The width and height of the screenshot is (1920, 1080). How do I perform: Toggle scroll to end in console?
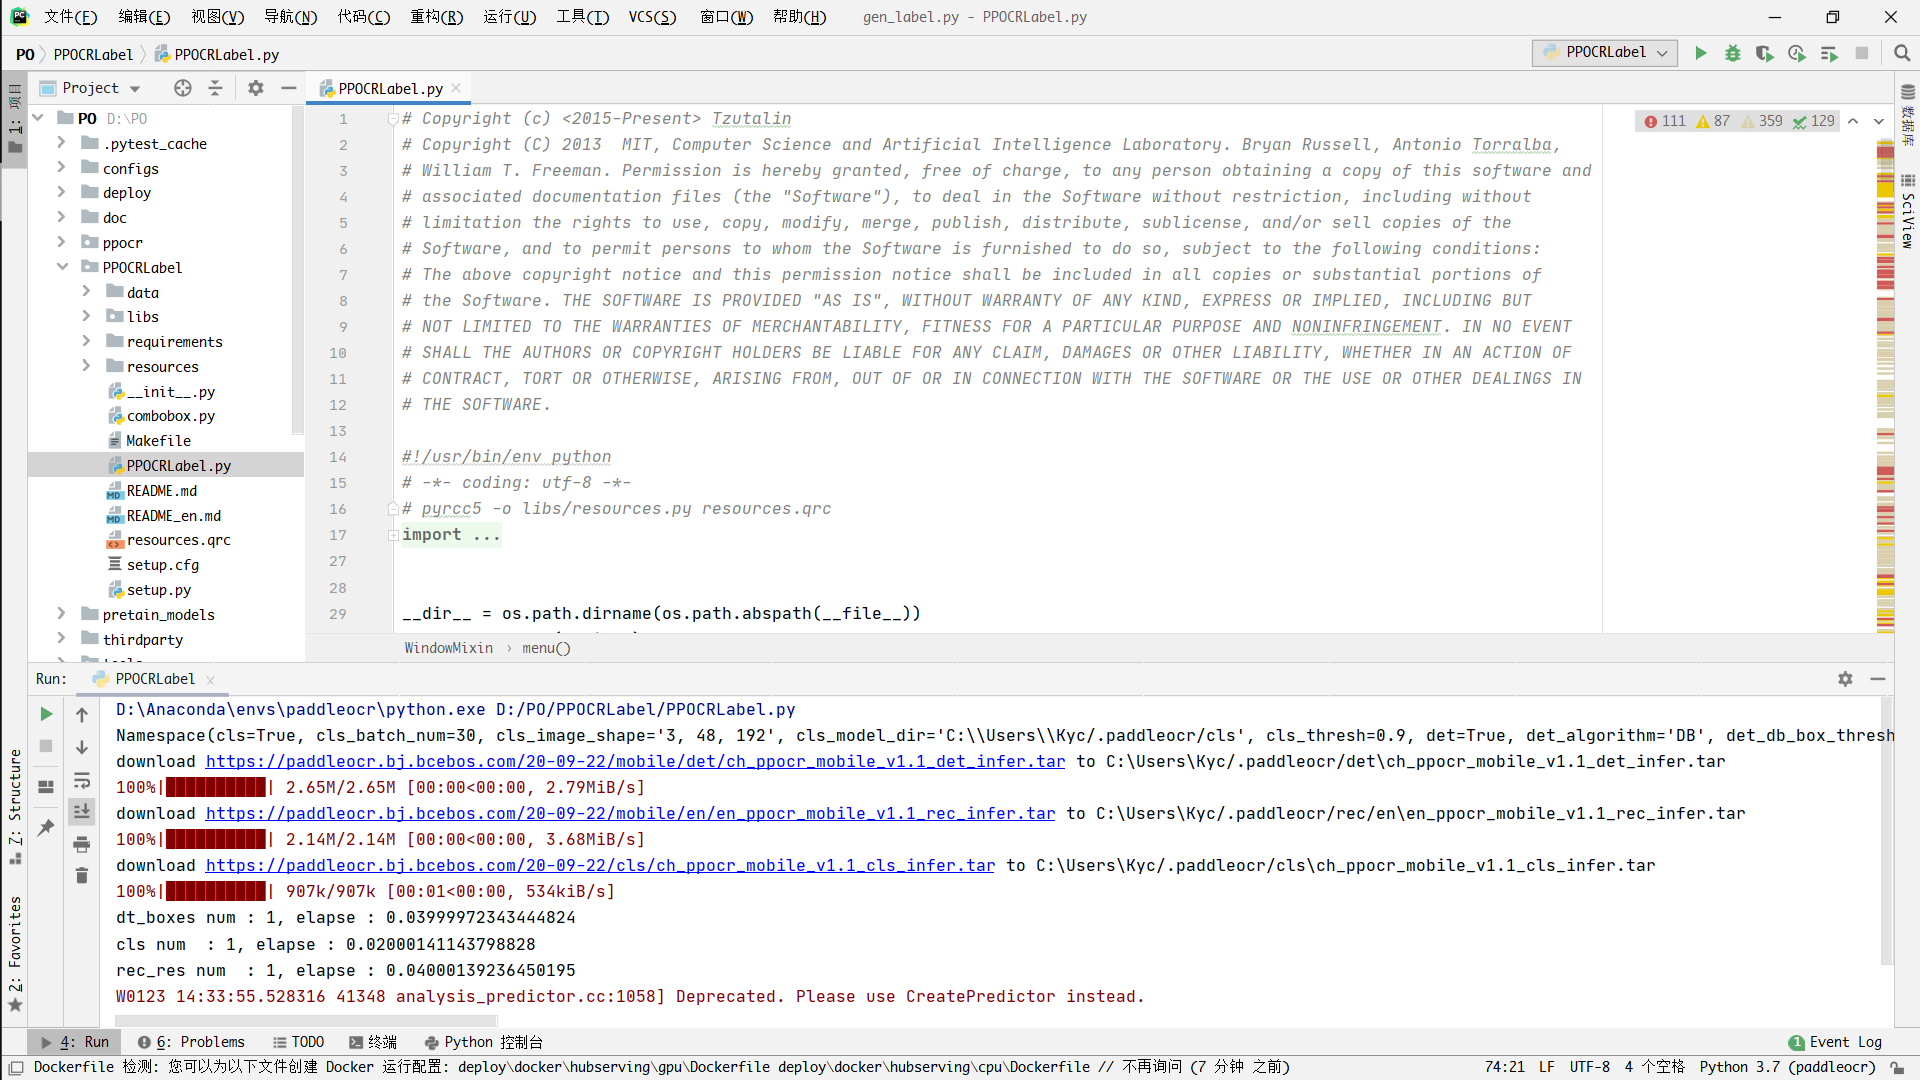[82, 812]
